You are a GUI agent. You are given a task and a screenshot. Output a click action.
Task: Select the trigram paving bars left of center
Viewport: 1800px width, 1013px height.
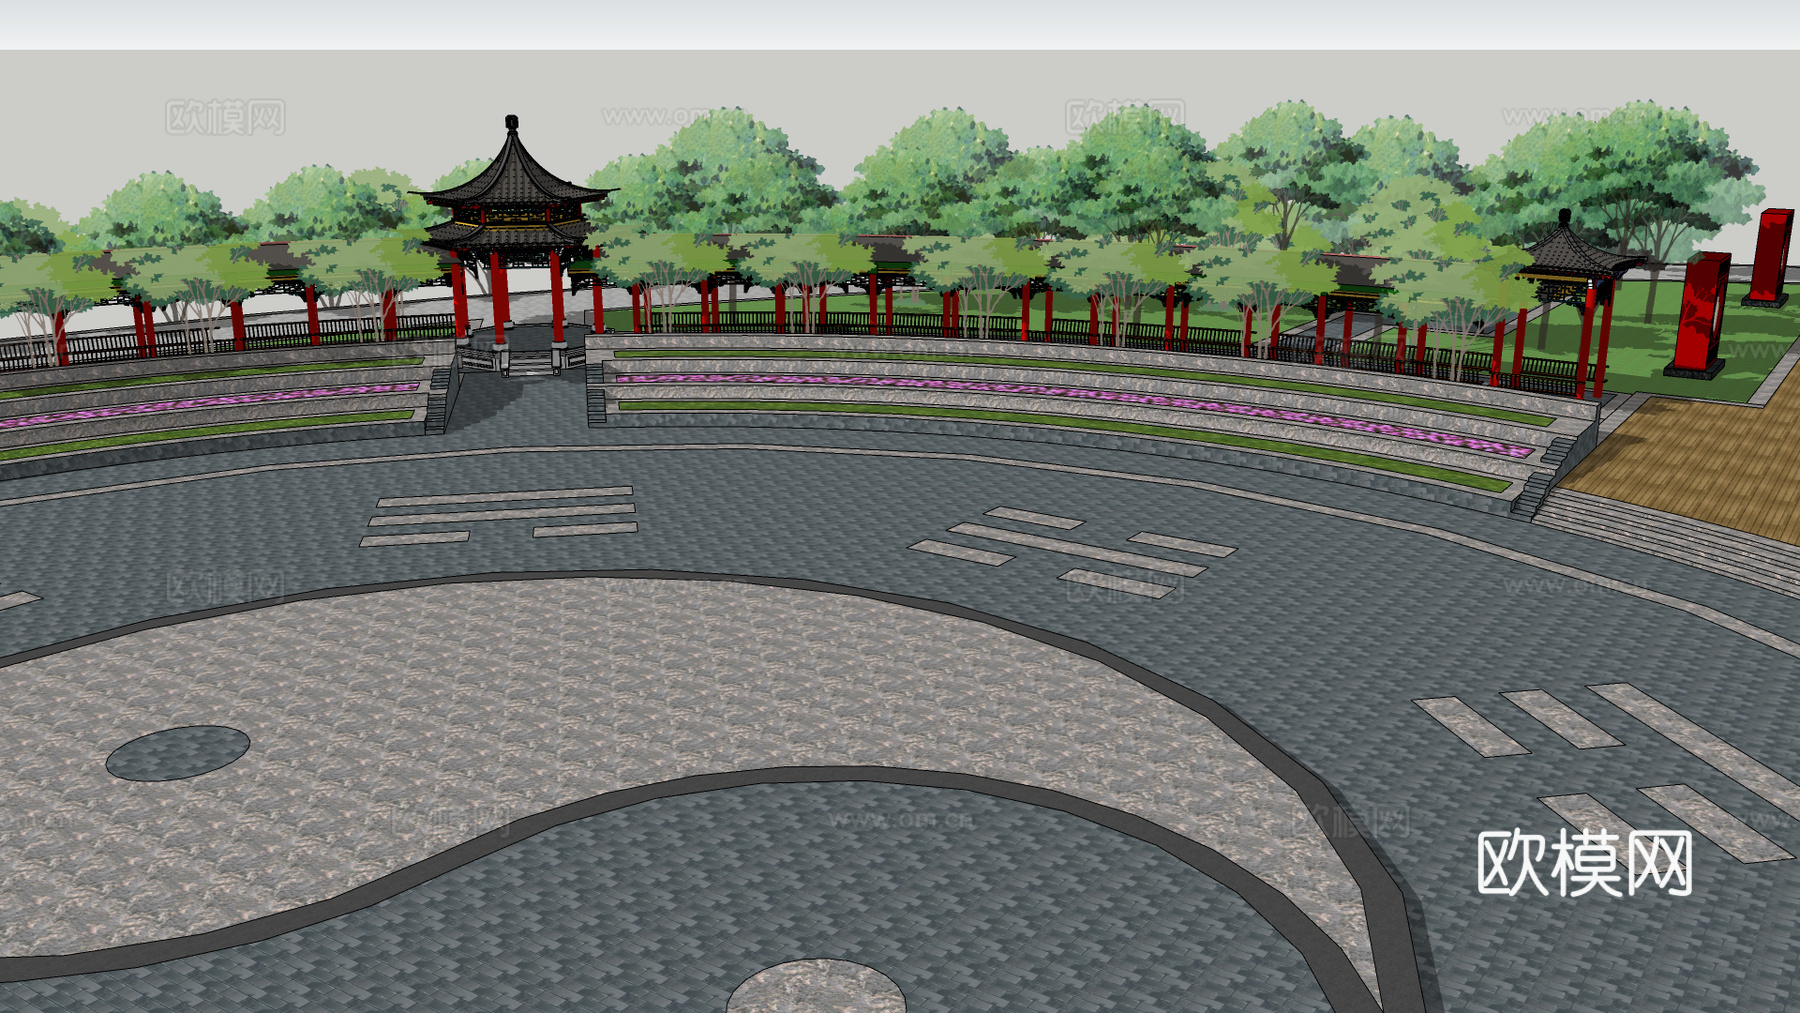click(x=499, y=516)
